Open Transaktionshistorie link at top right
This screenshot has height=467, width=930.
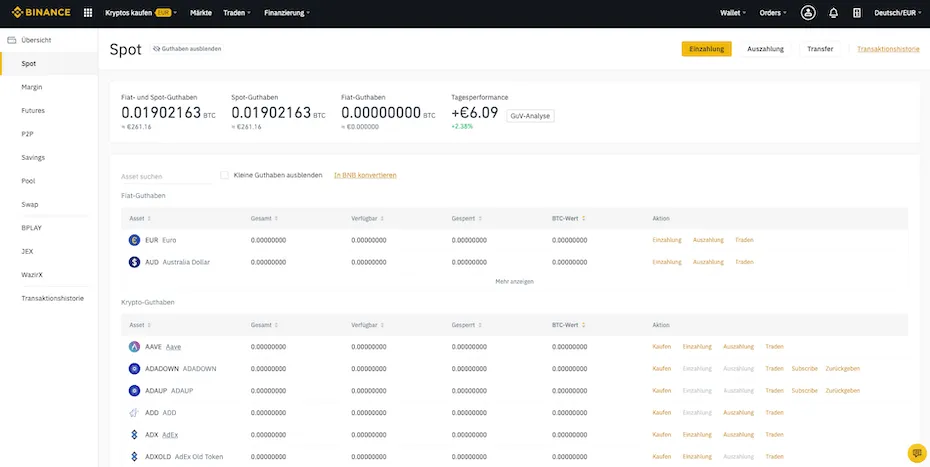(888, 49)
